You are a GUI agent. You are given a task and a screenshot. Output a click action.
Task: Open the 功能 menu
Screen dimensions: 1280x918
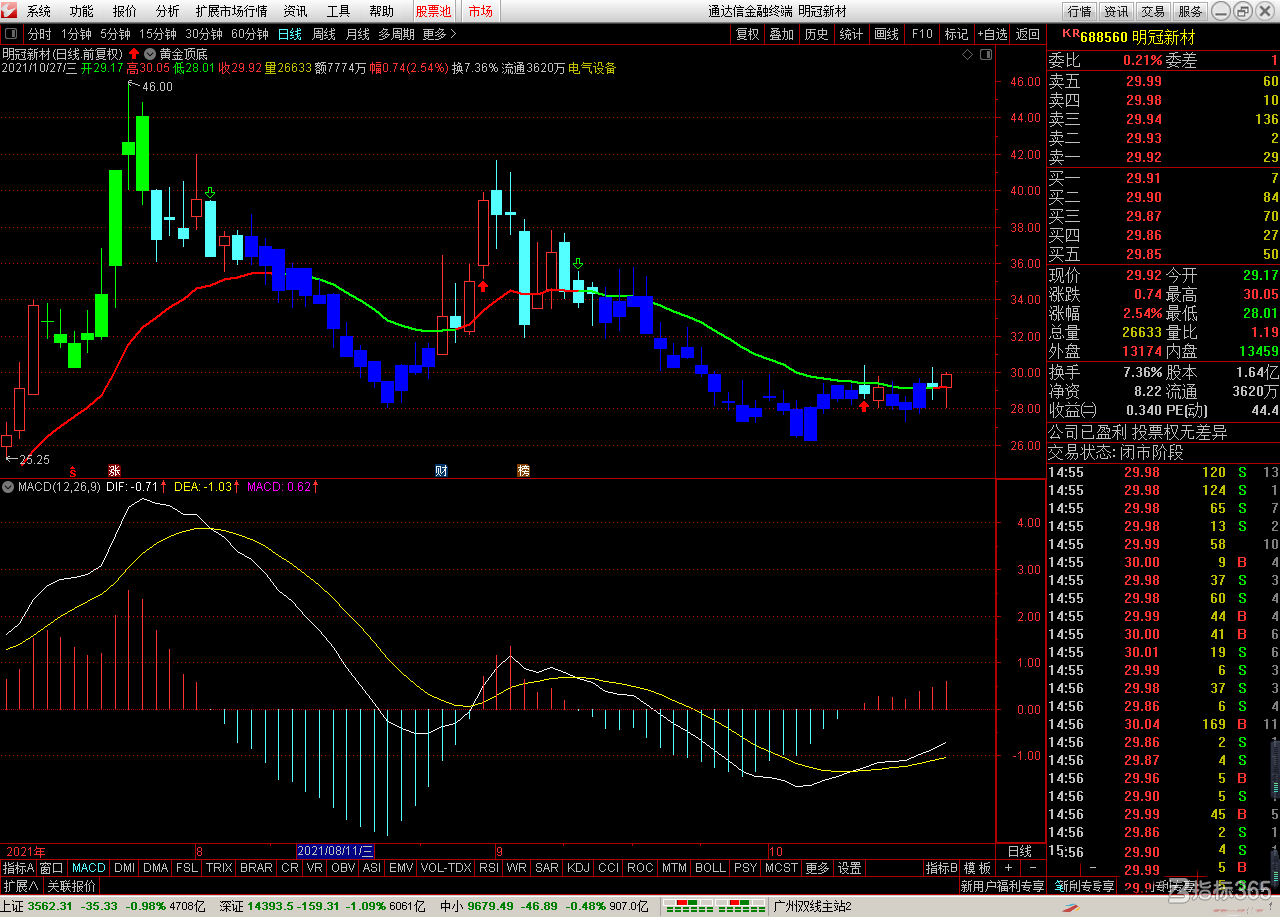(82, 12)
